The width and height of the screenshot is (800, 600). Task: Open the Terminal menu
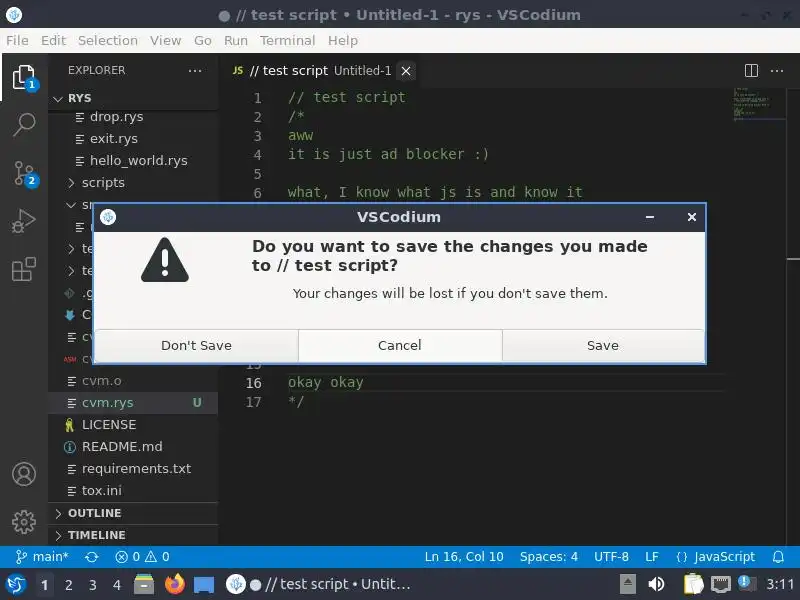point(287,41)
